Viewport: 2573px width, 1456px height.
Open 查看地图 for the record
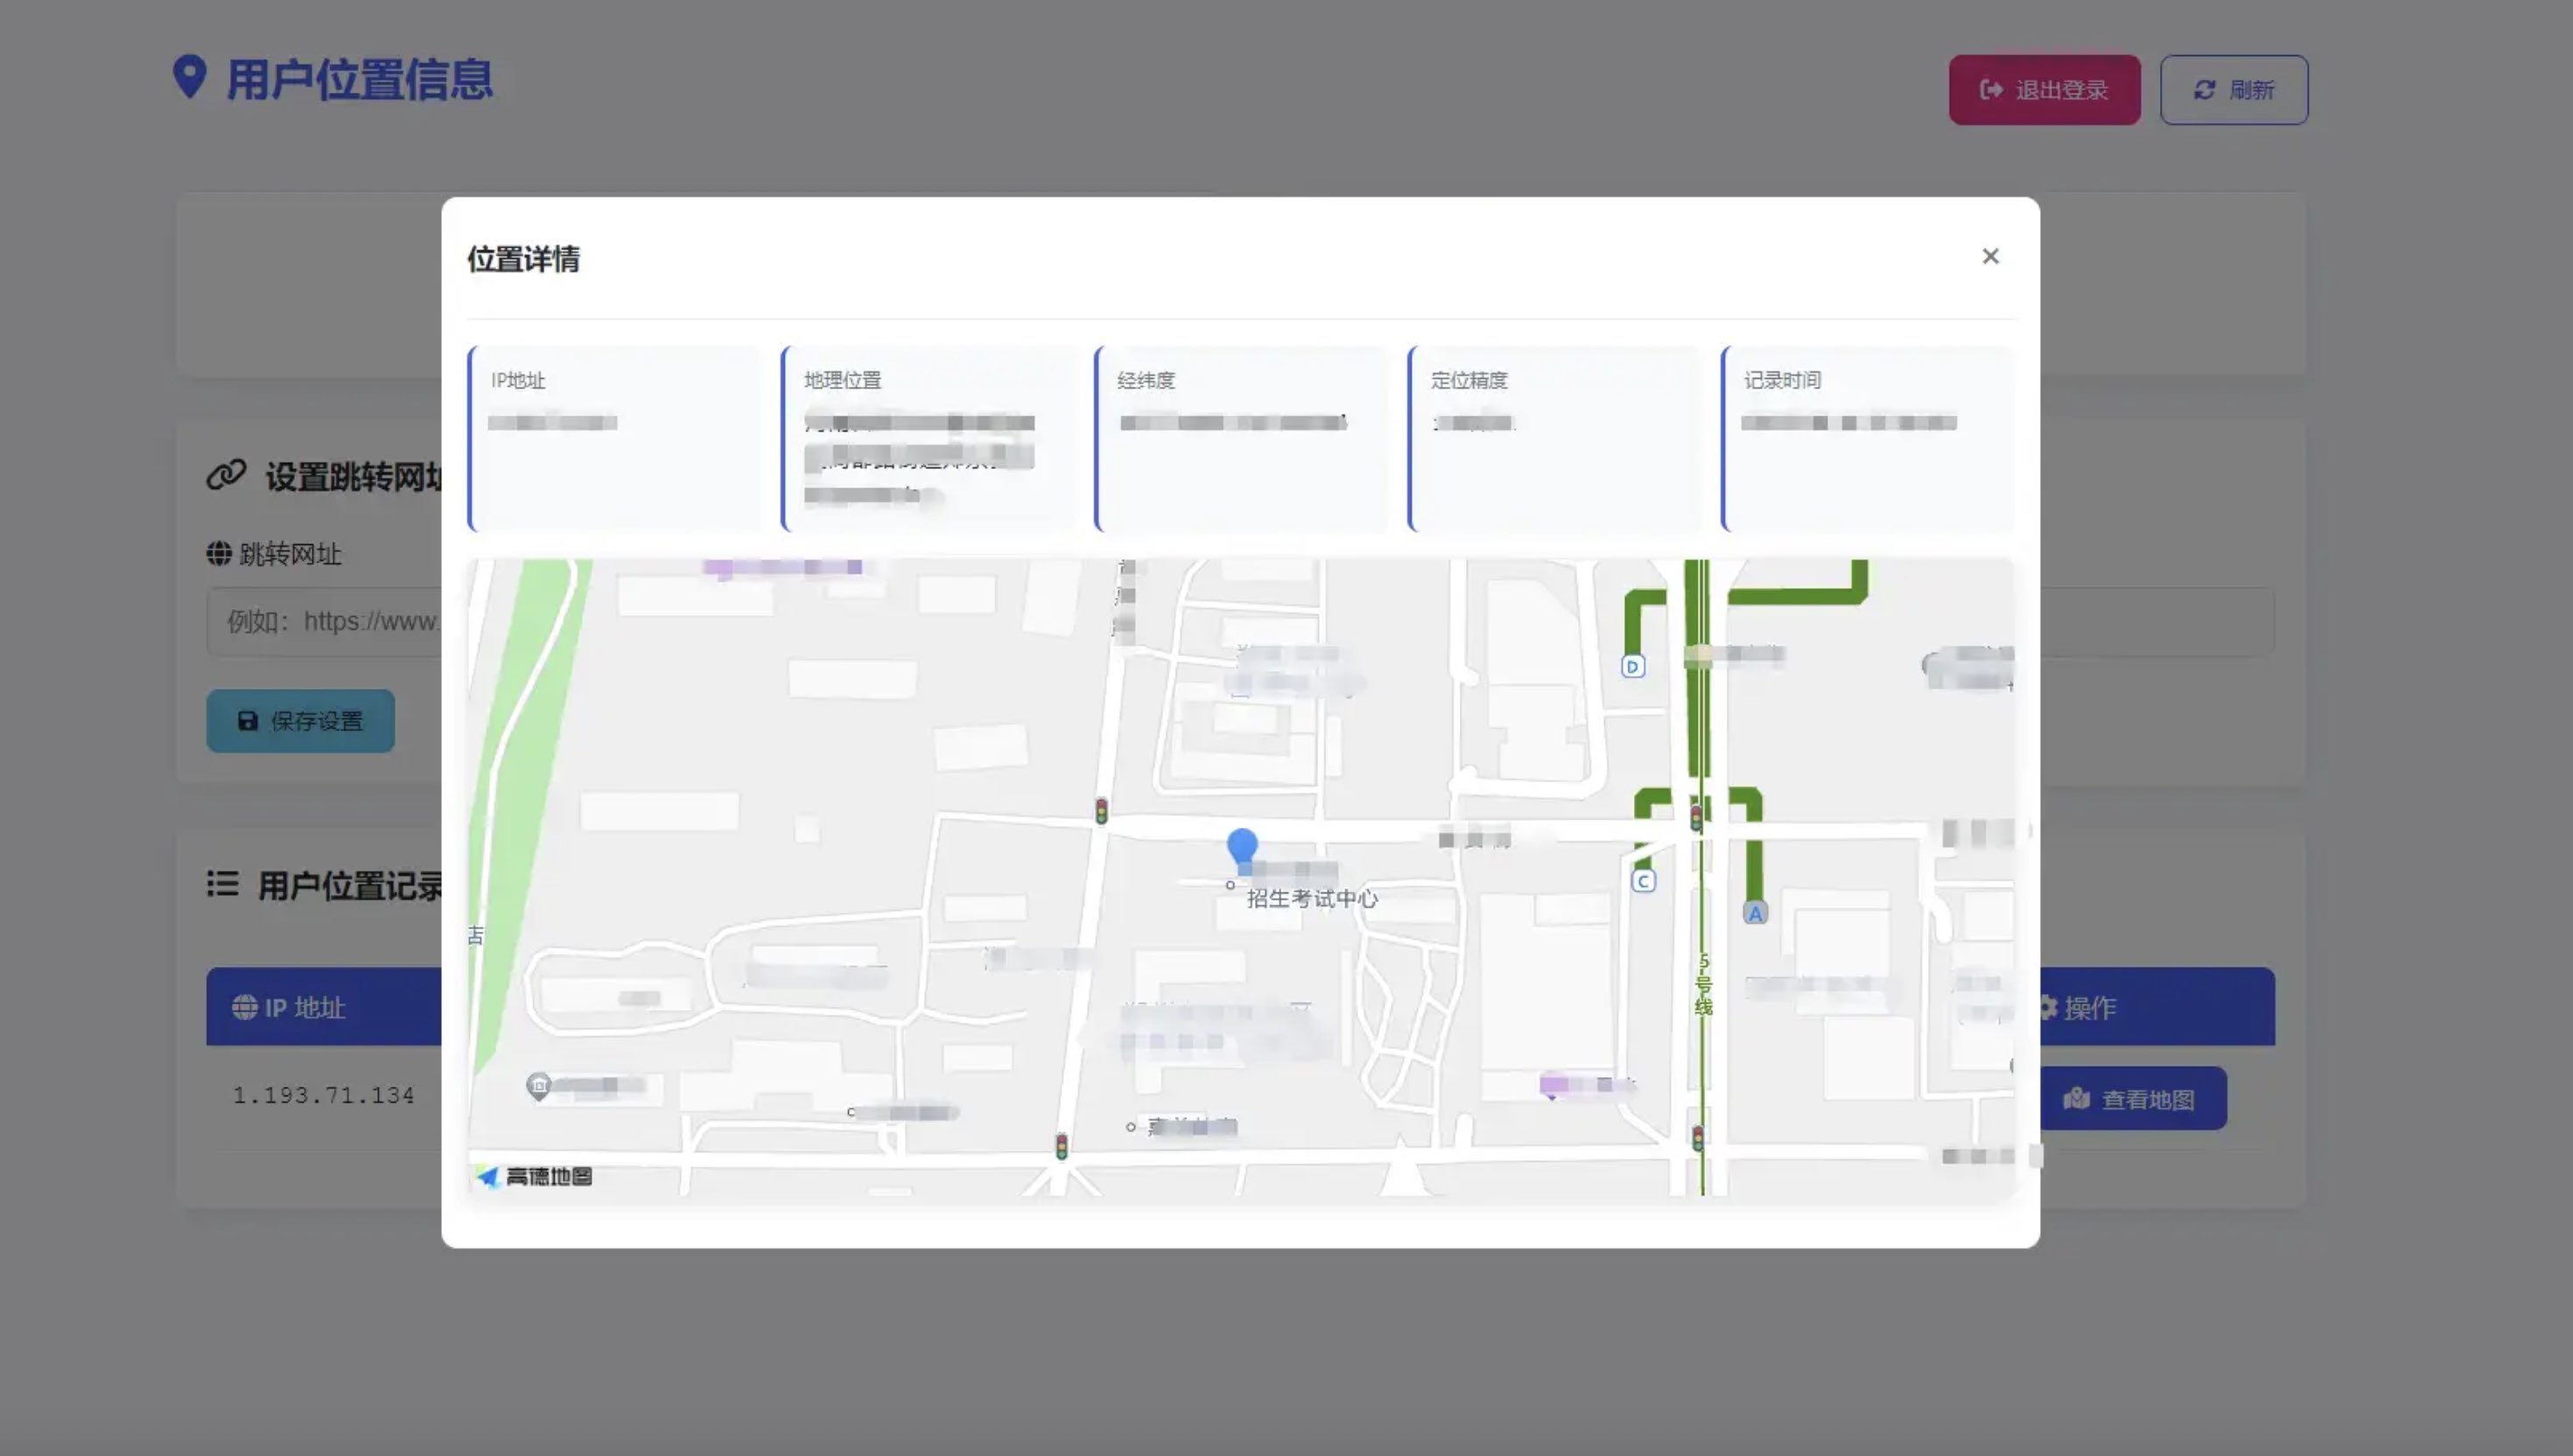pyautogui.click(x=2132, y=1099)
